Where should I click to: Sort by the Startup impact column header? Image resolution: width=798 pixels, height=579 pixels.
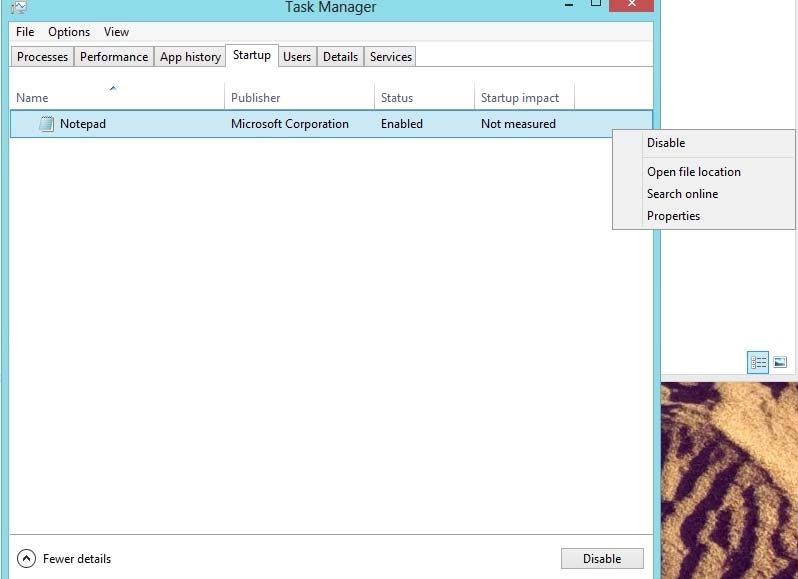(x=524, y=97)
